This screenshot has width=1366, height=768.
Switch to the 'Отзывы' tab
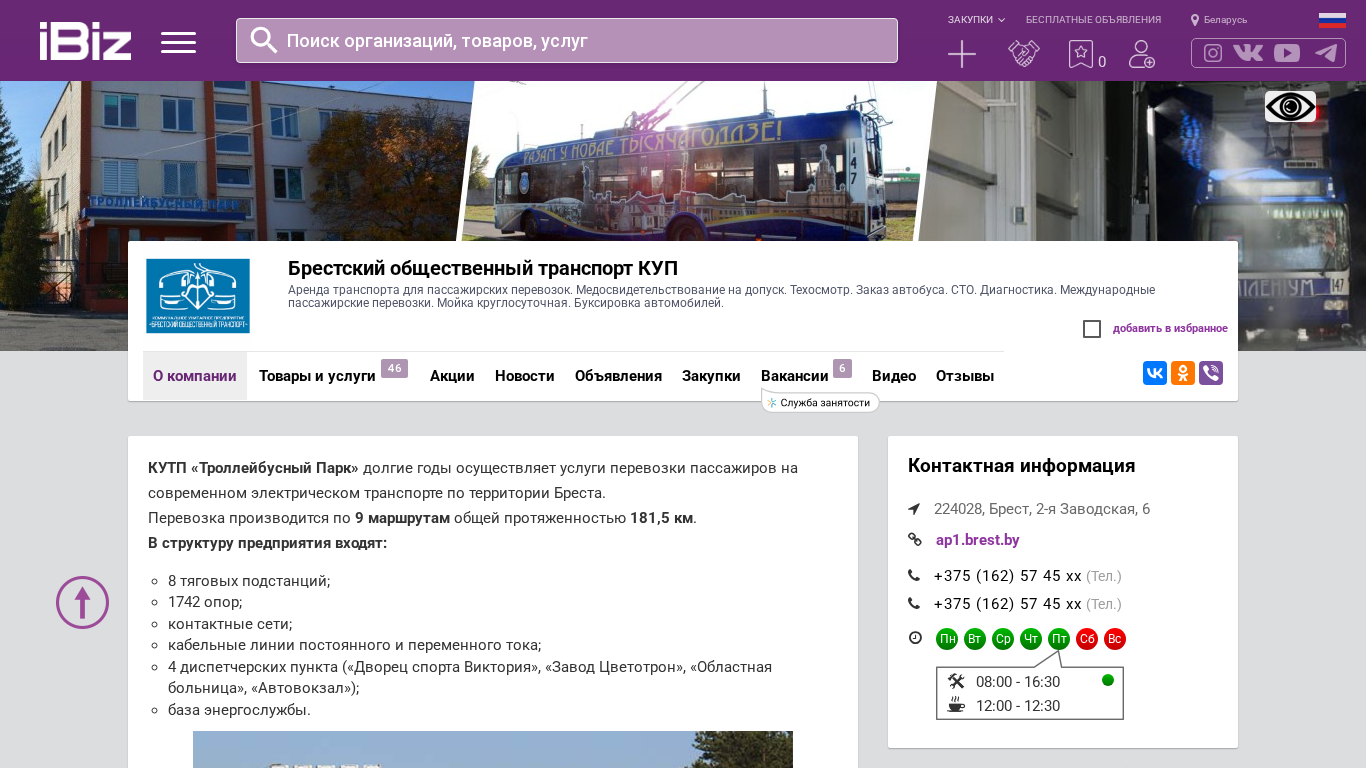click(x=965, y=376)
